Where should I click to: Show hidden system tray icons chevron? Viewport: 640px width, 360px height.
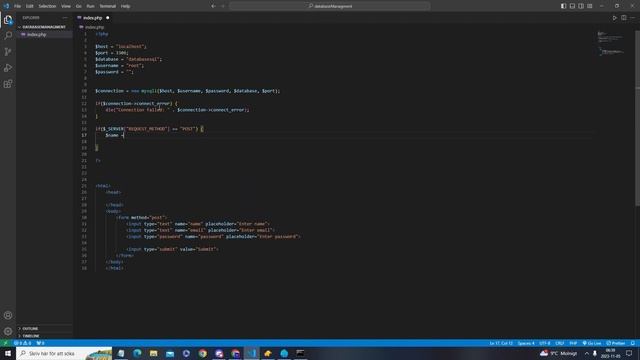point(587,353)
